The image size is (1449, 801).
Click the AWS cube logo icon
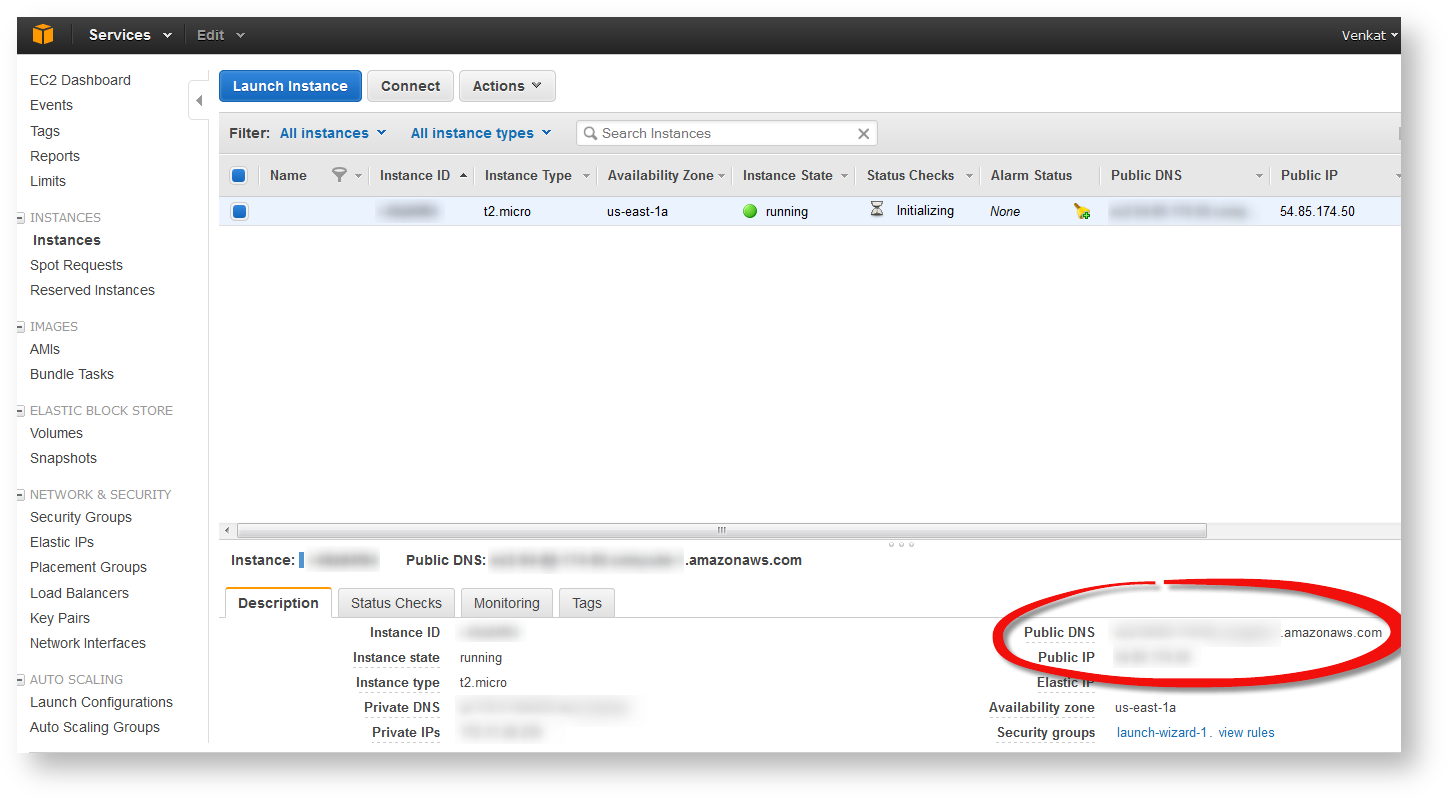[41, 34]
